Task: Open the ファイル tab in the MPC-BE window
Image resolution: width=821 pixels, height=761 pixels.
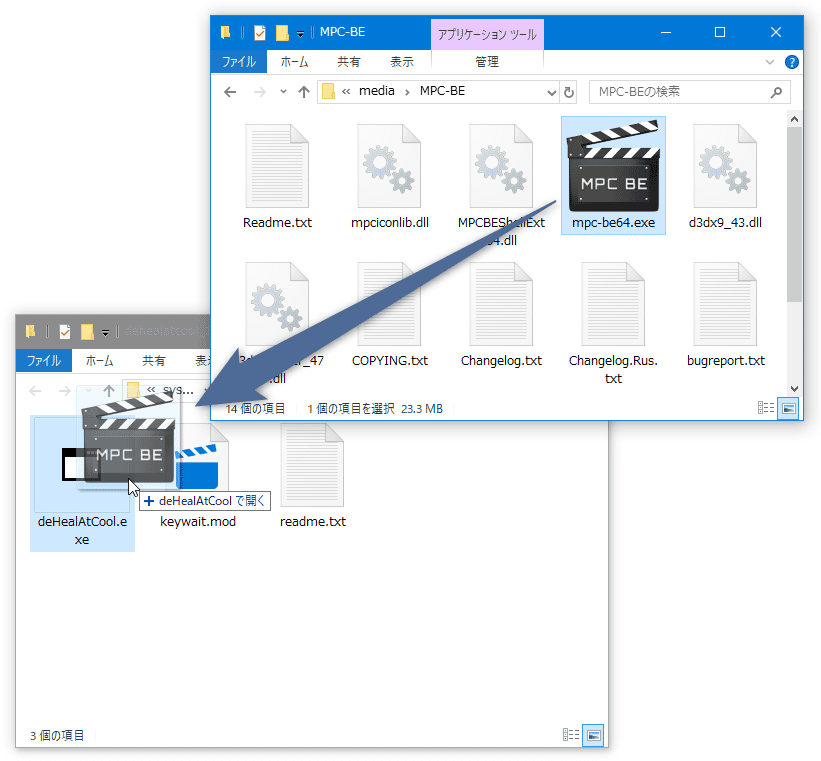Action: (x=239, y=62)
